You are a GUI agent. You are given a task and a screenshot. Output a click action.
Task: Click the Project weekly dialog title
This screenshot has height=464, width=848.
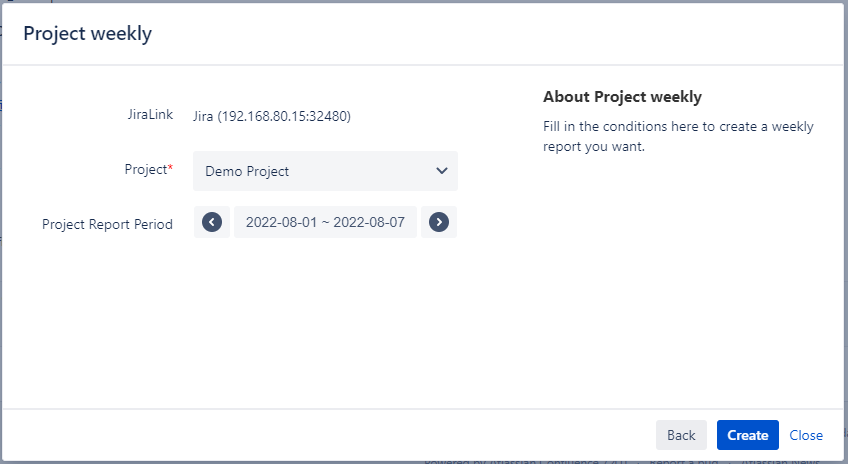[88, 34]
